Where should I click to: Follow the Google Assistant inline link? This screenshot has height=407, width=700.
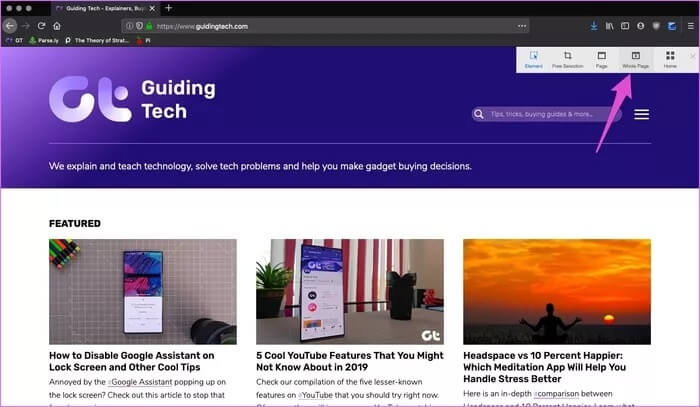[x=140, y=382]
